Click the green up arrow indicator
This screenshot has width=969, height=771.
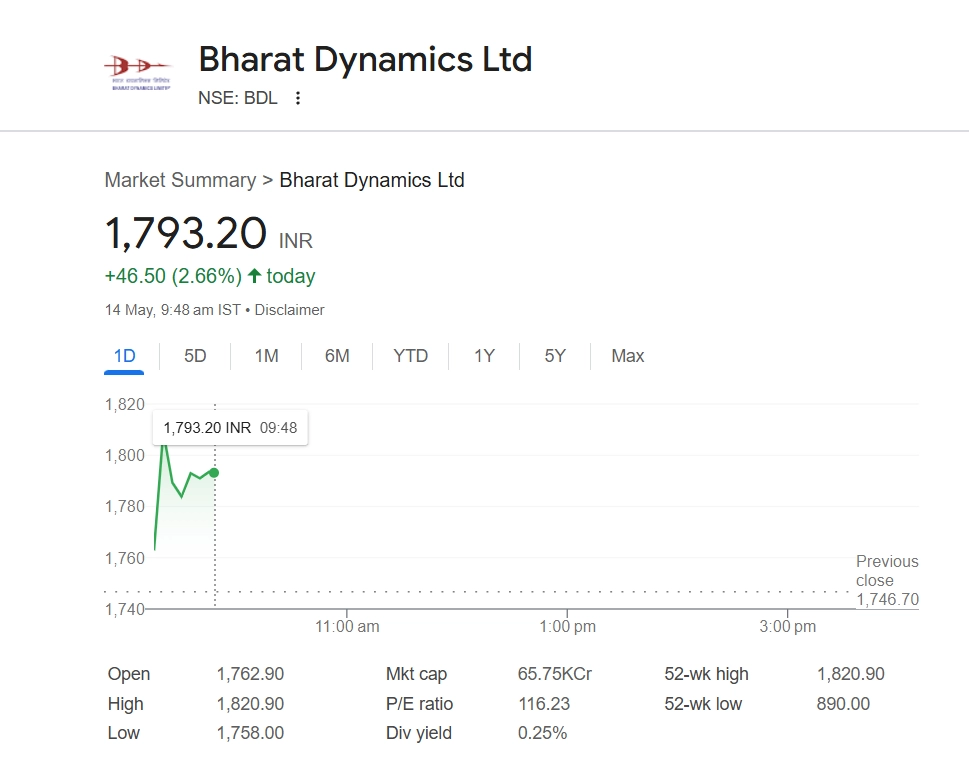(x=254, y=276)
